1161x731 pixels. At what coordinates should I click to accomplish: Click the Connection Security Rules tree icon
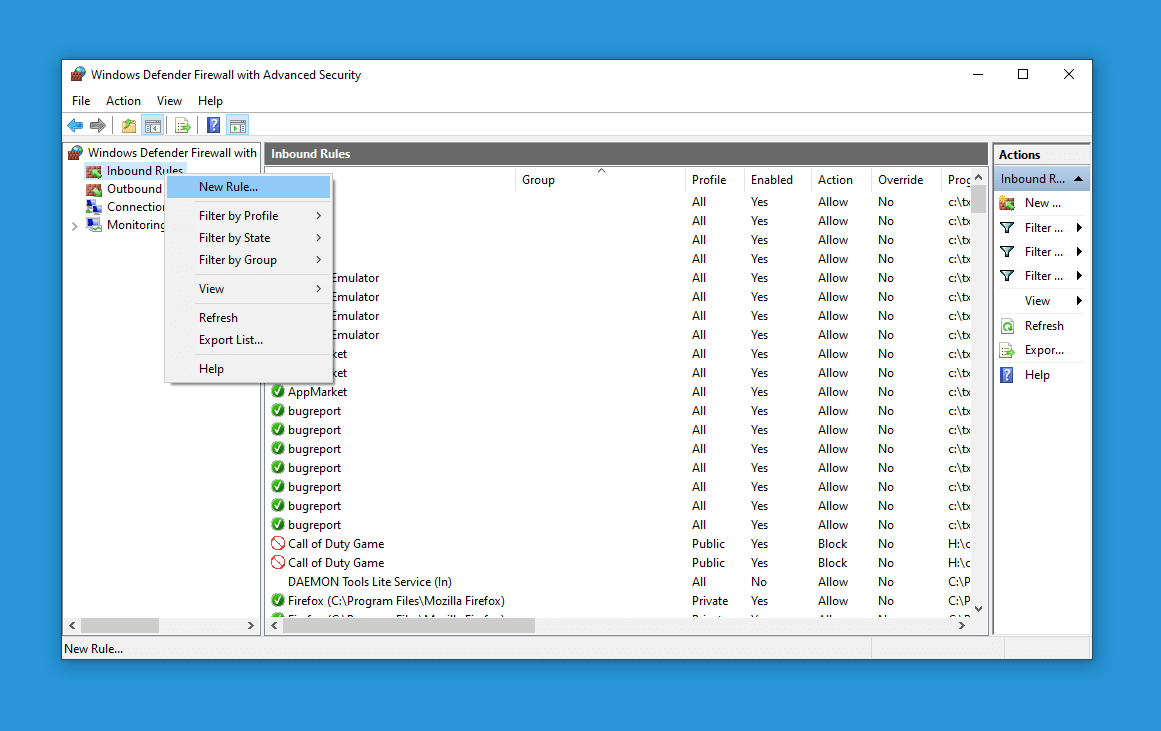click(94, 207)
